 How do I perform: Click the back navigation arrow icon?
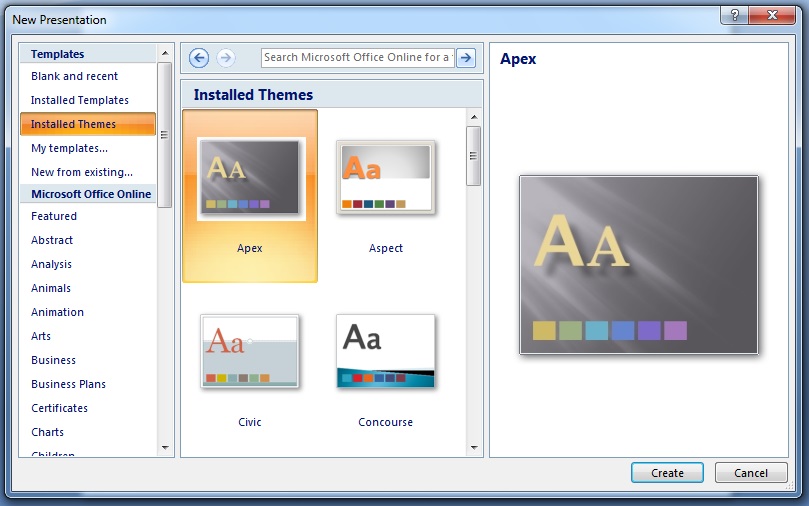(x=199, y=58)
